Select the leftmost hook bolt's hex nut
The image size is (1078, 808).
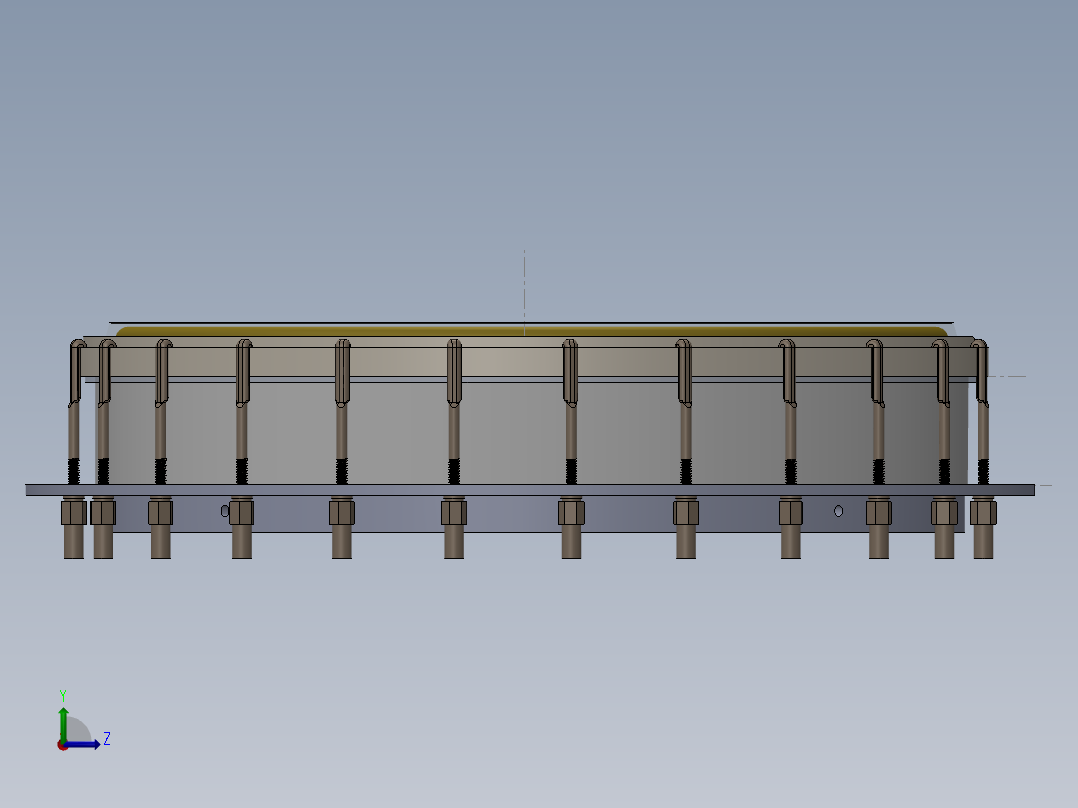point(74,512)
